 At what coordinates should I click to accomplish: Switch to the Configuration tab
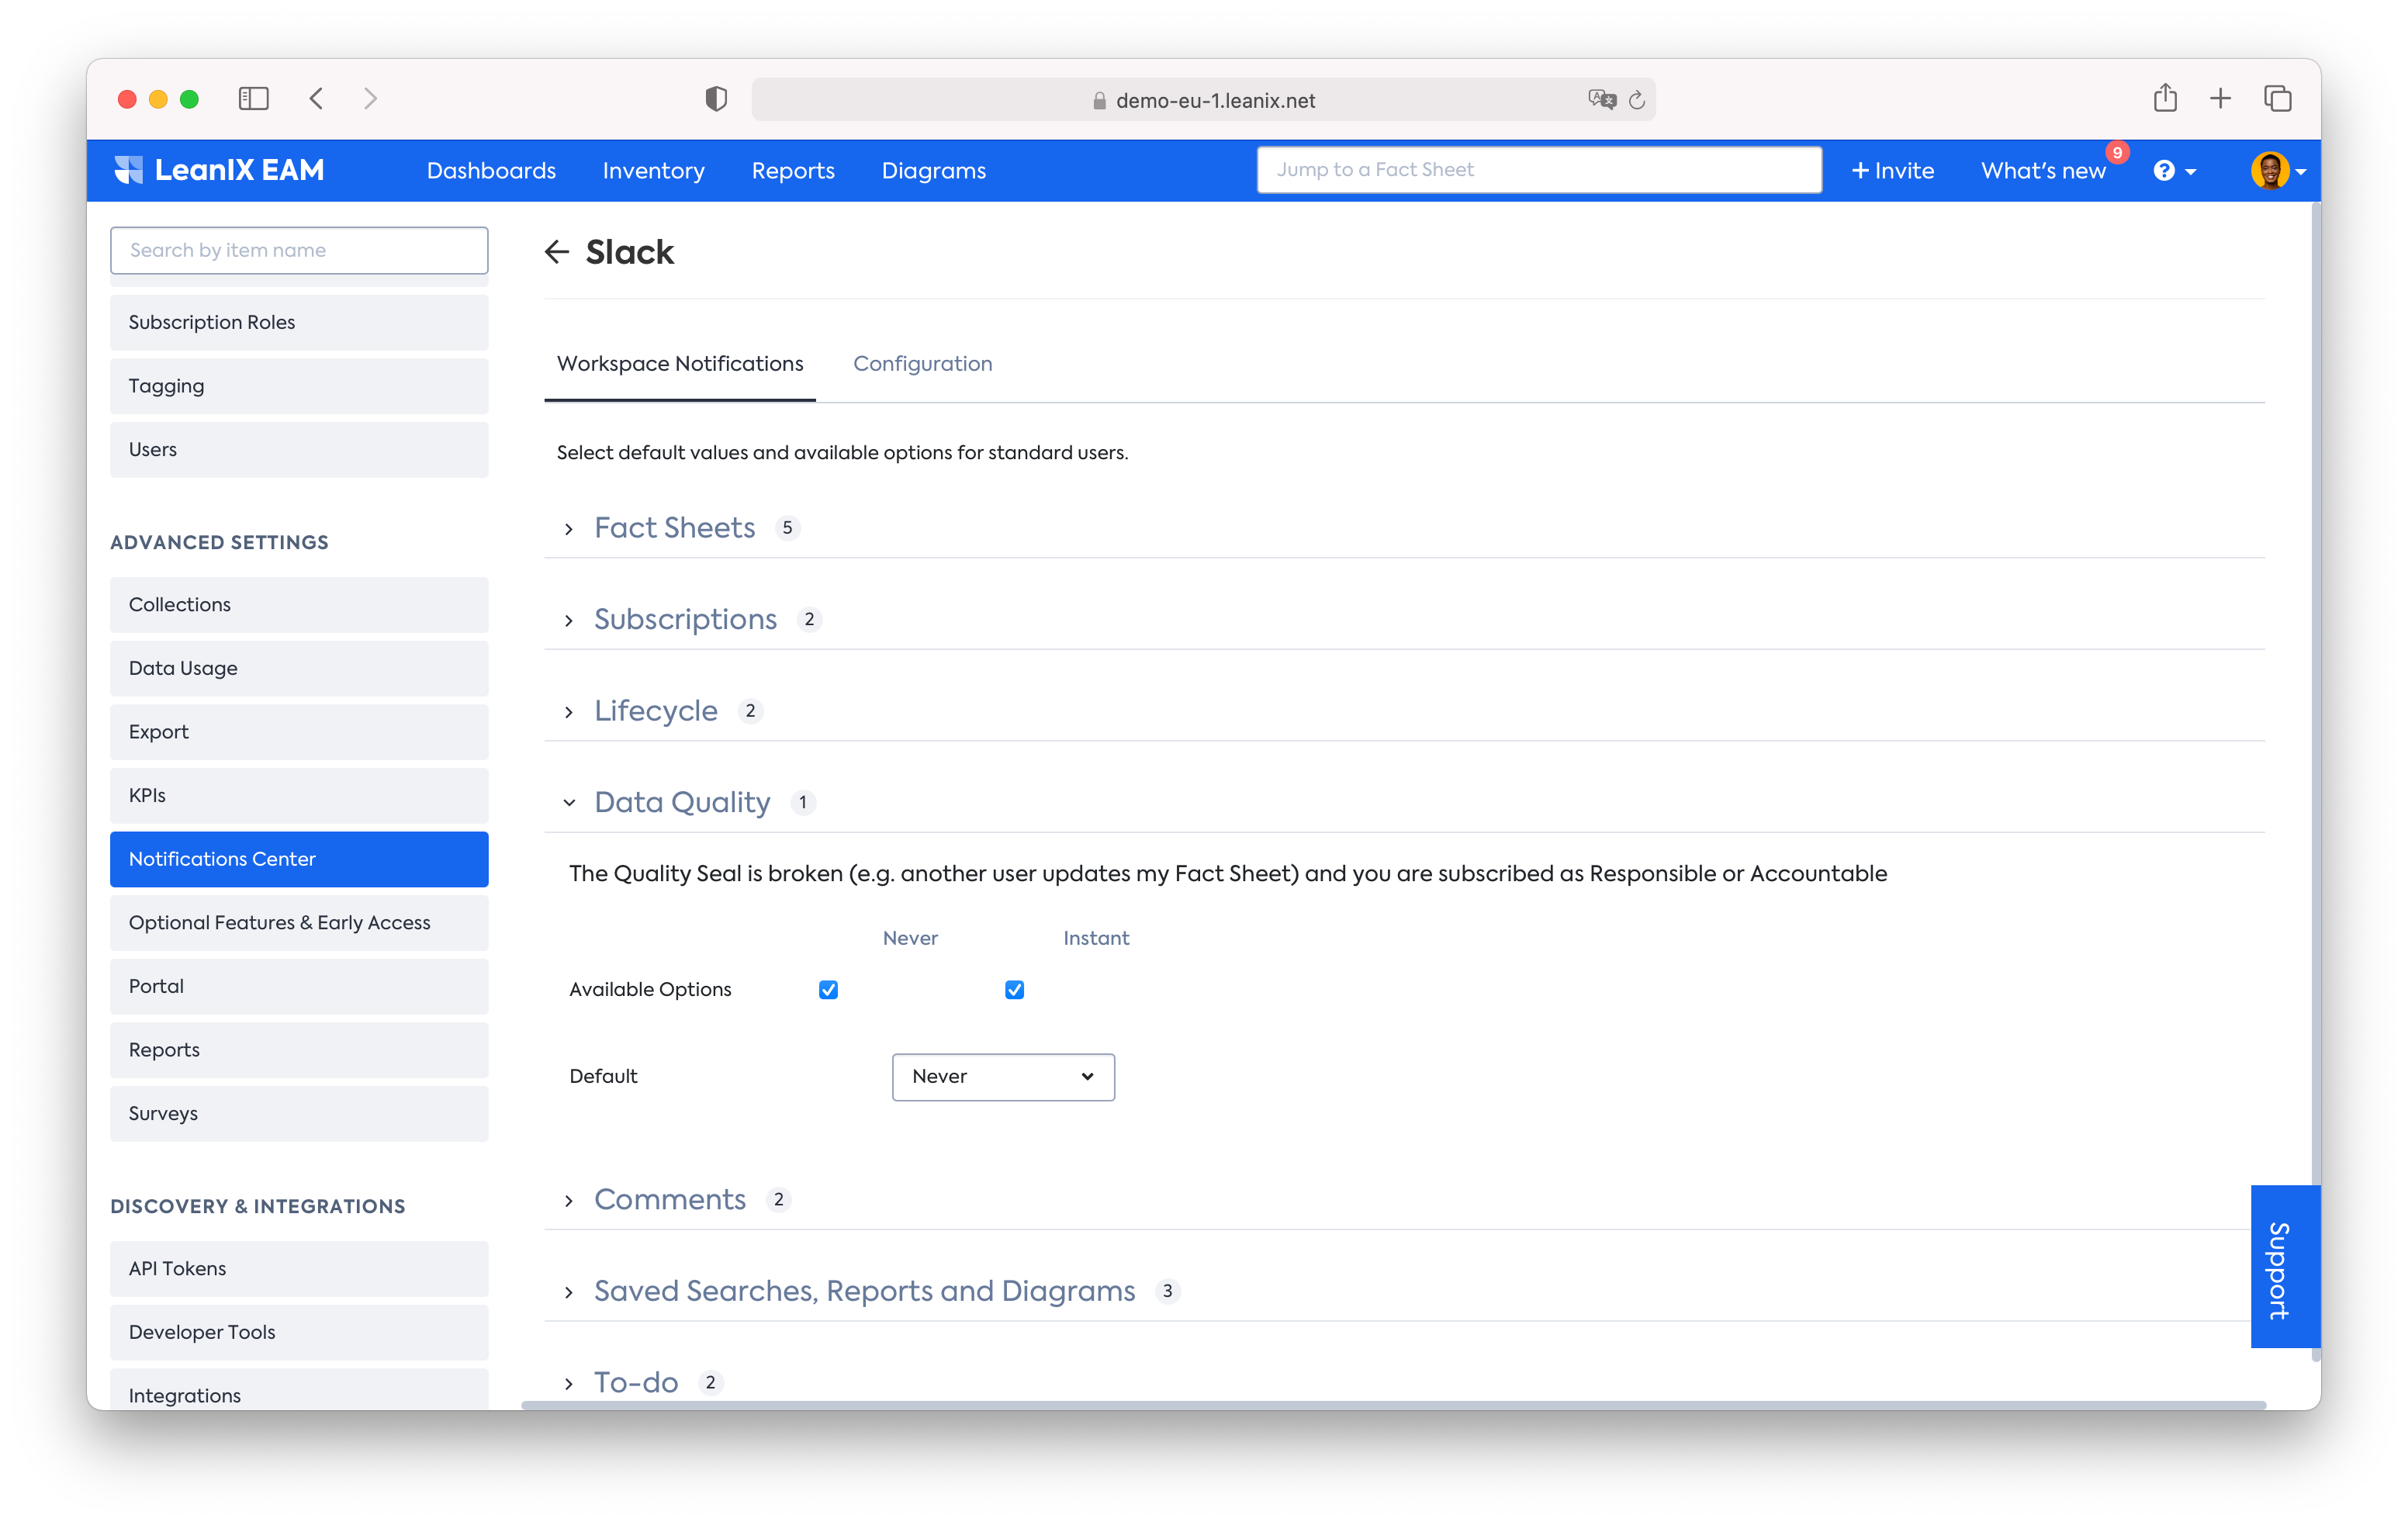coord(922,364)
